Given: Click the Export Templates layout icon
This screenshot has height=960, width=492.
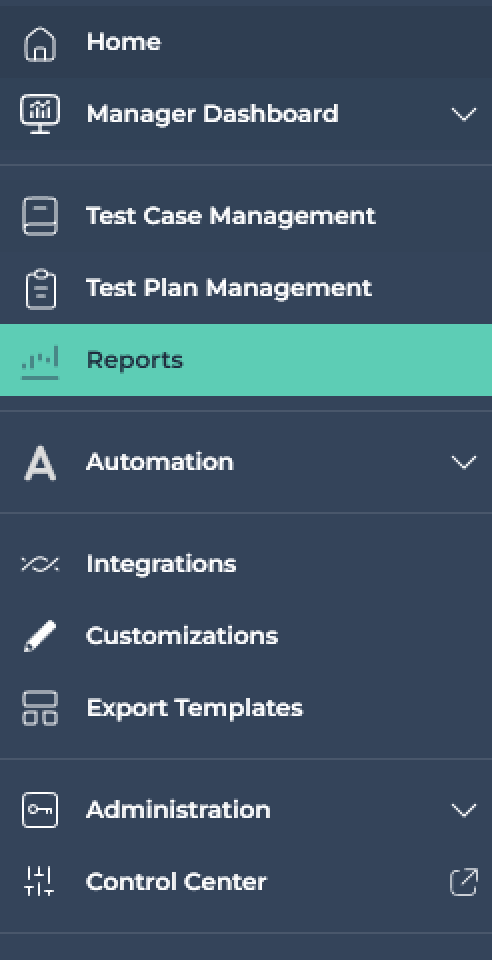Looking at the screenshot, I should [40, 708].
